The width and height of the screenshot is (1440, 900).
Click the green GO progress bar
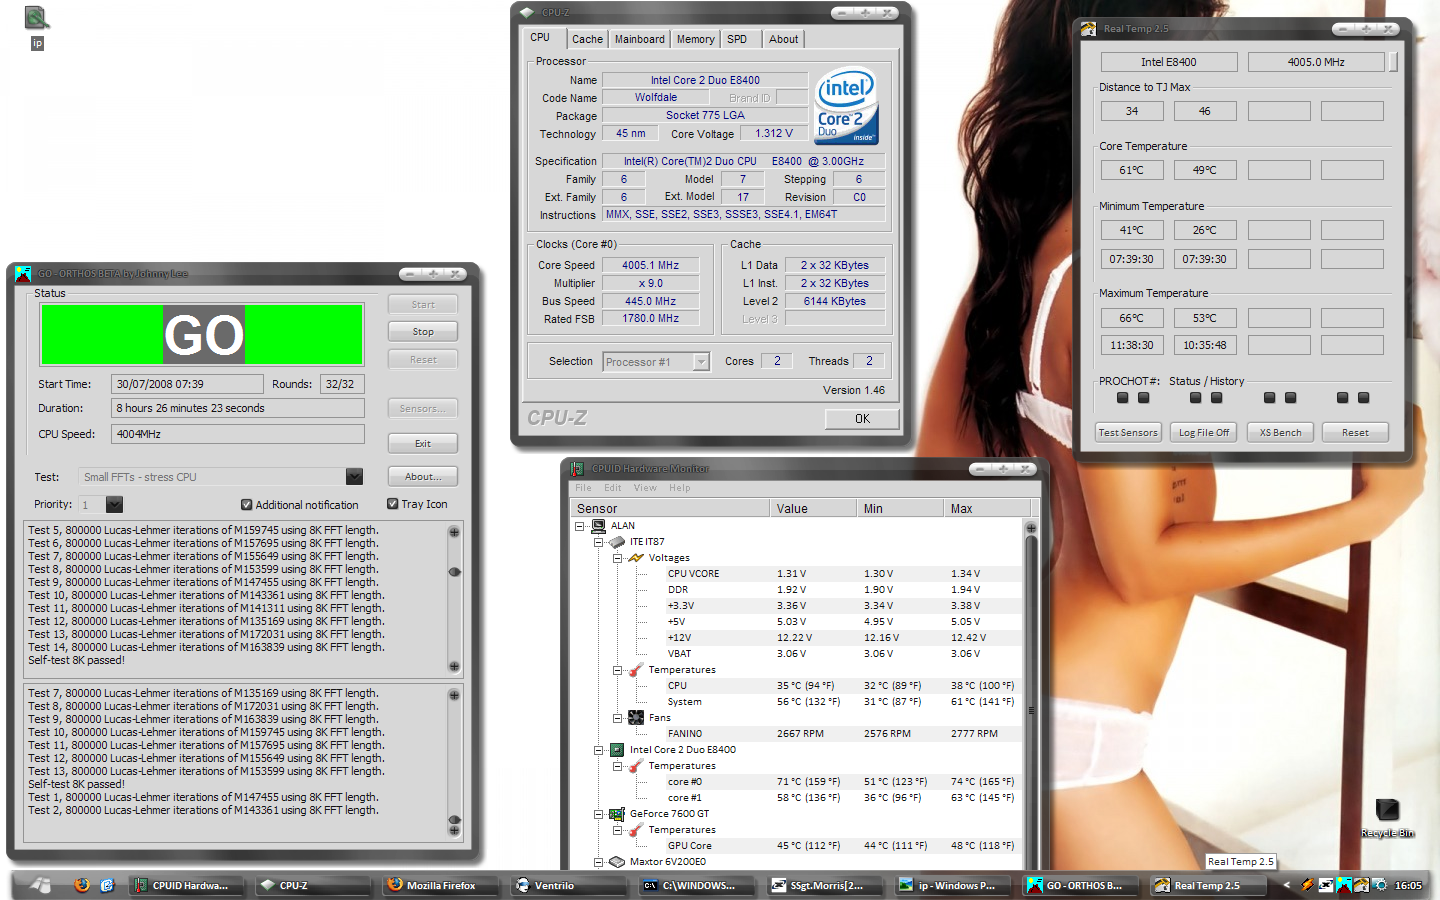202,334
